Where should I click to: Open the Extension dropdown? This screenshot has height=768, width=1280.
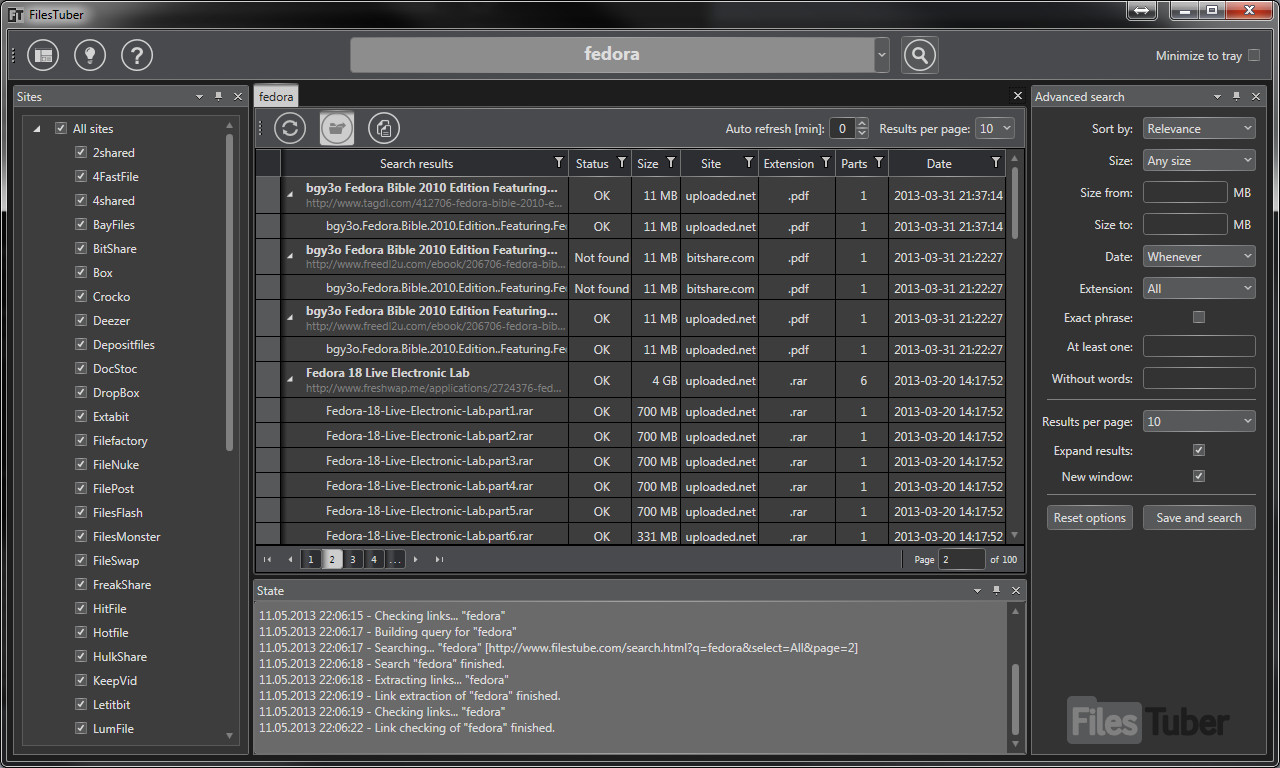point(1199,289)
